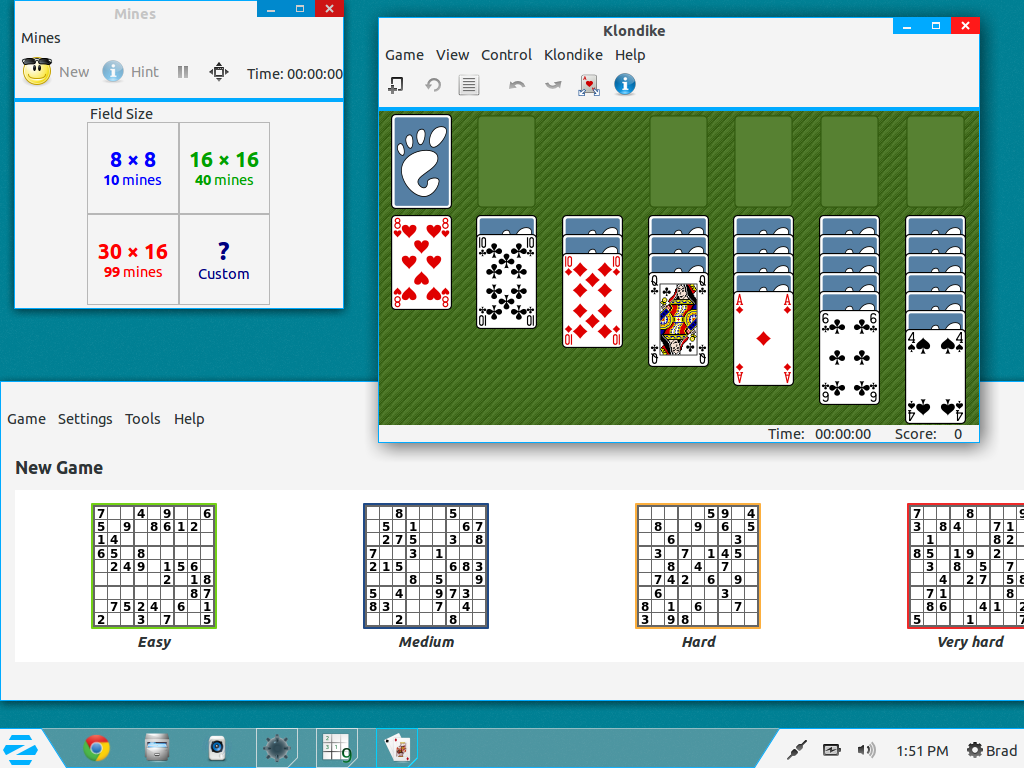Click the 4 of spades card
Viewport: 1024px width, 768px height.
tap(936, 377)
